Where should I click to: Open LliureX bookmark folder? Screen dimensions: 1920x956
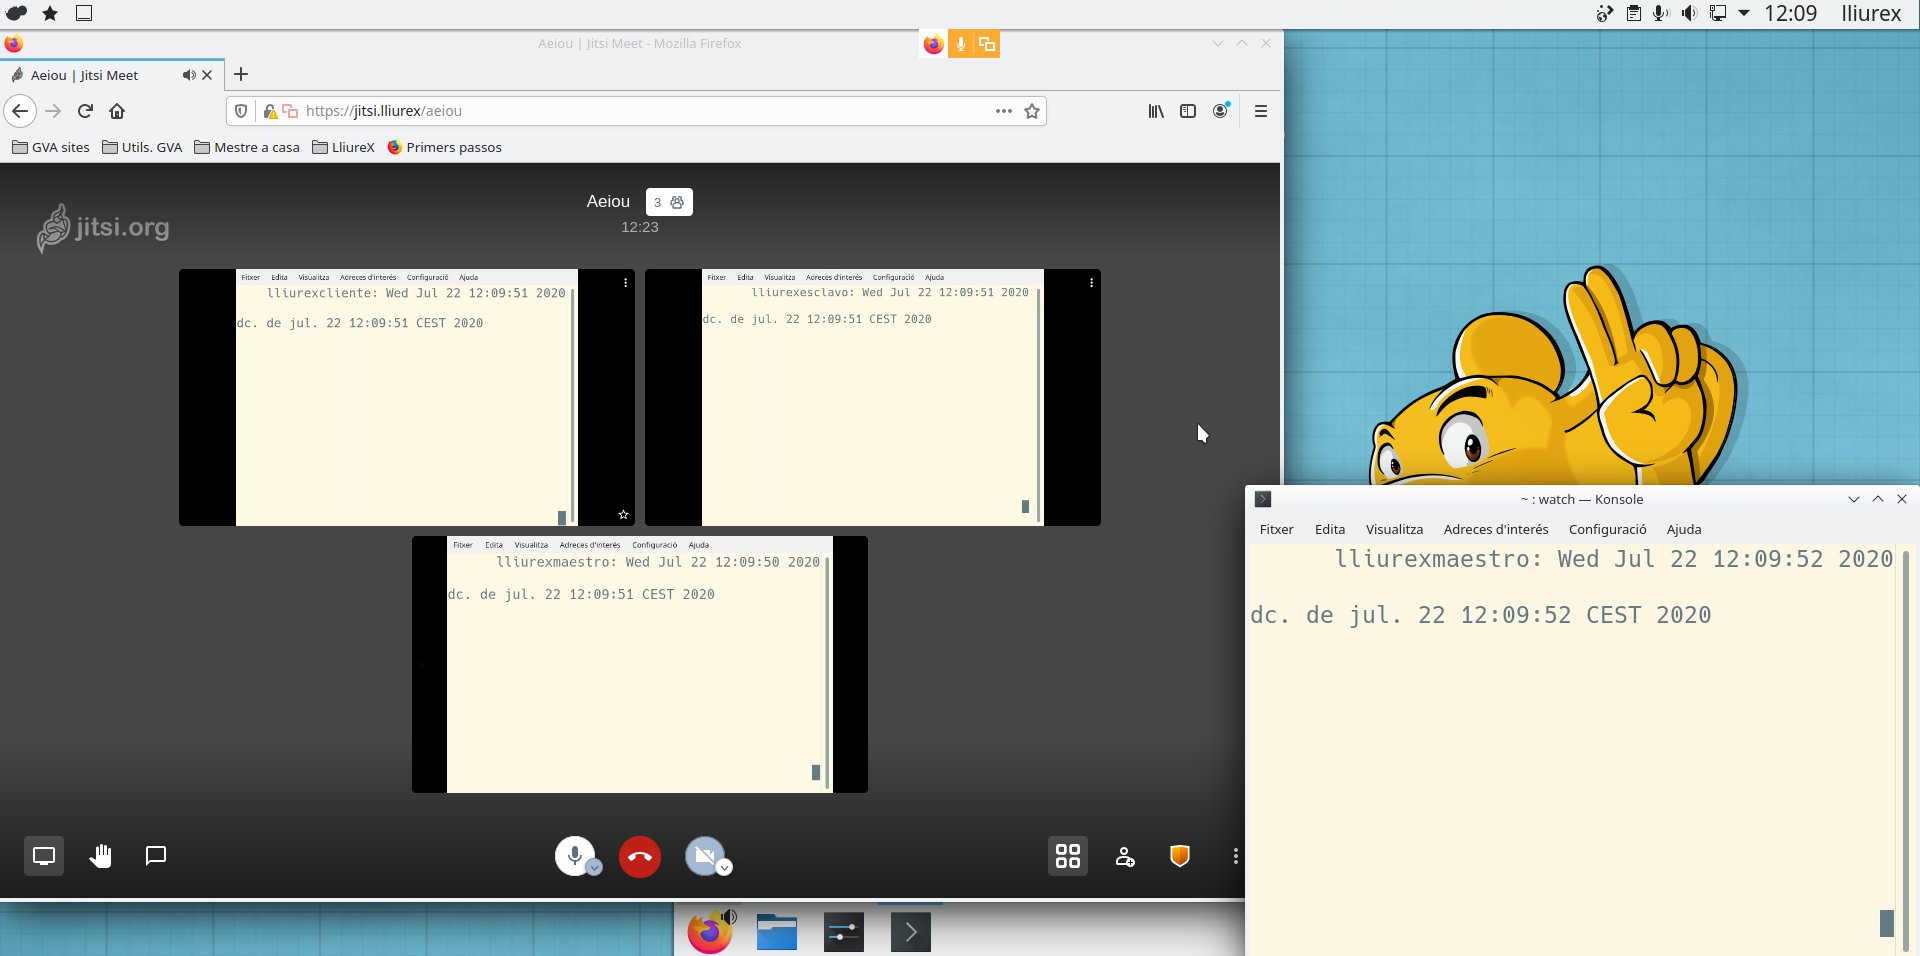coord(343,147)
